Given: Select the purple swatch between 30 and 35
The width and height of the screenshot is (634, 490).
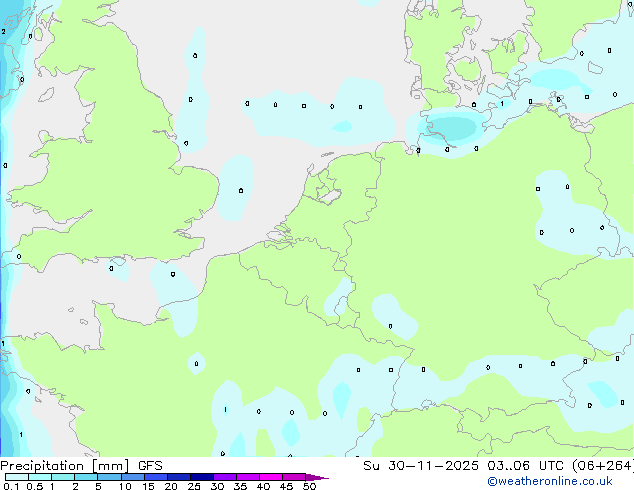Looking at the screenshot, I should coord(224,477).
